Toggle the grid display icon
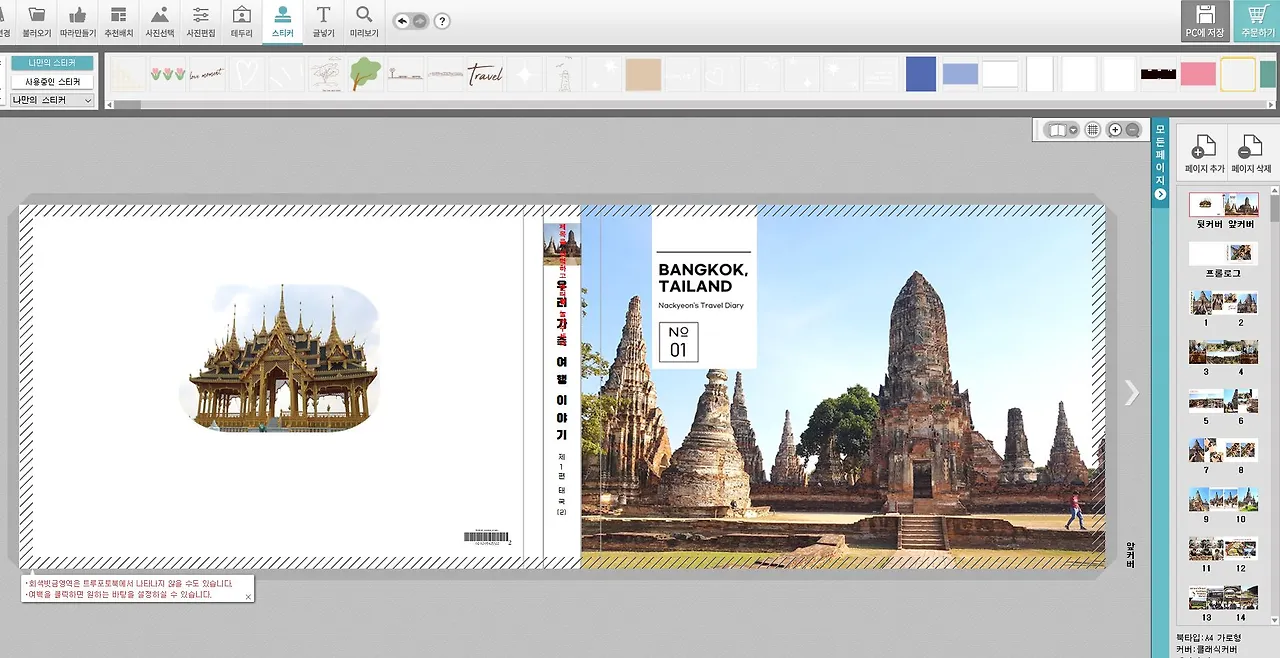This screenshot has width=1280, height=658. [x=1093, y=130]
